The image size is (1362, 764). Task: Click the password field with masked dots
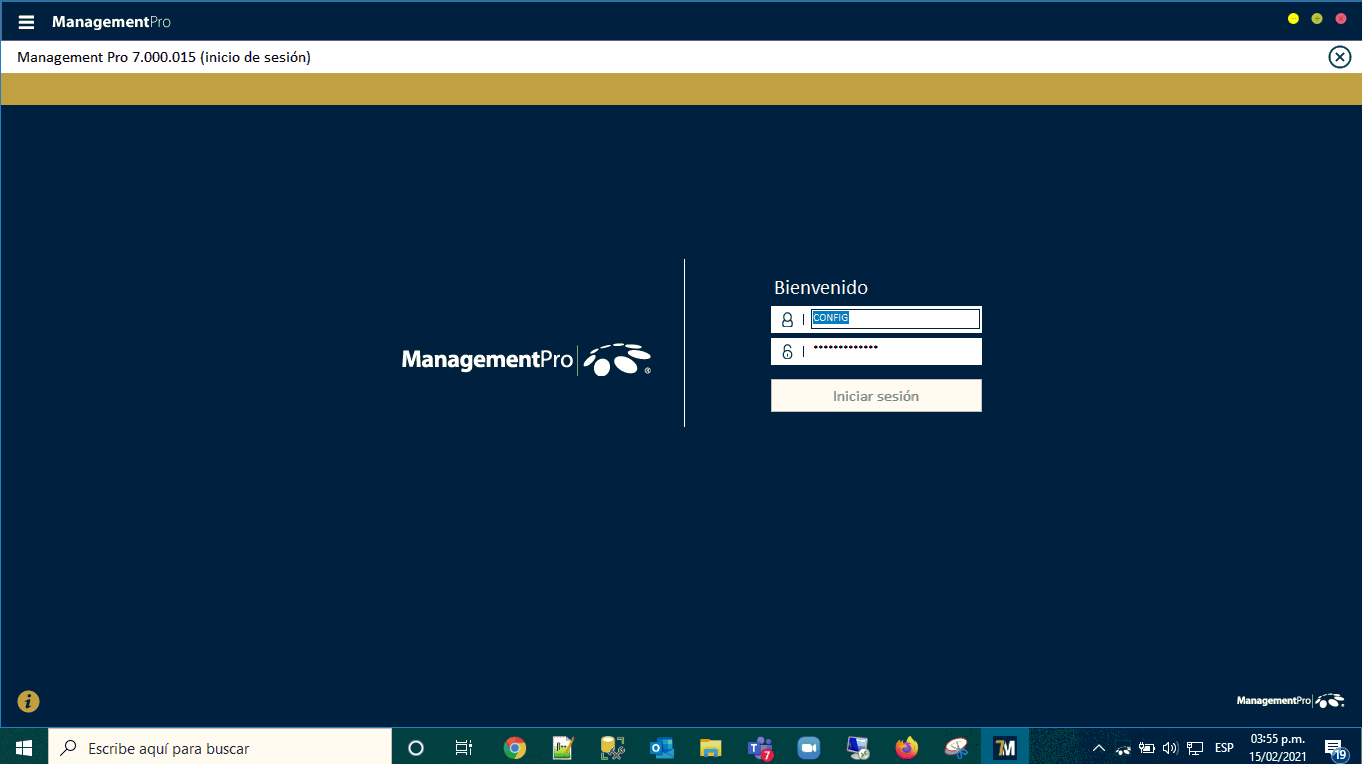[x=894, y=351]
